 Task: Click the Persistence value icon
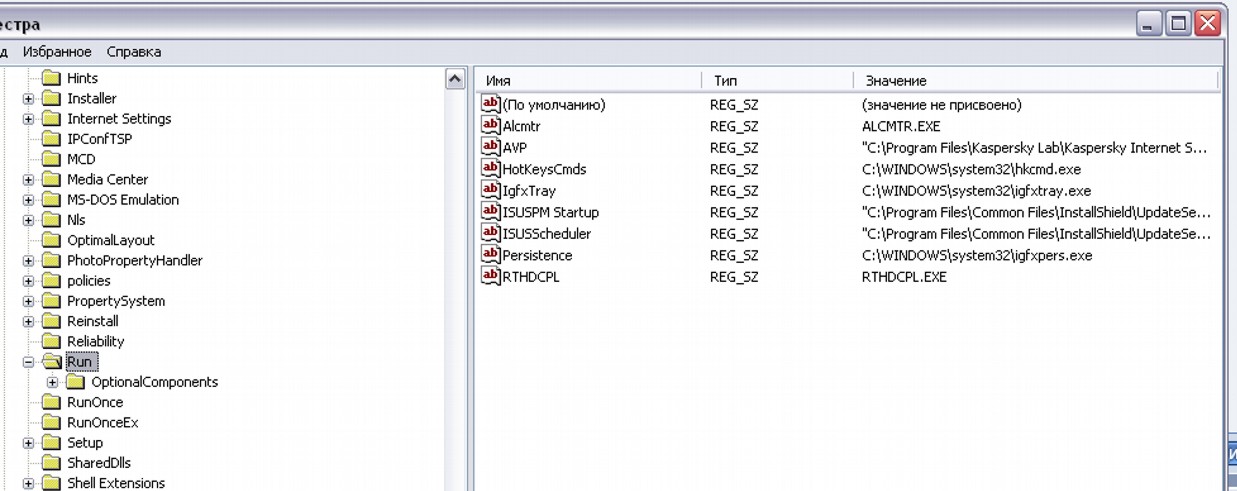[490, 255]
